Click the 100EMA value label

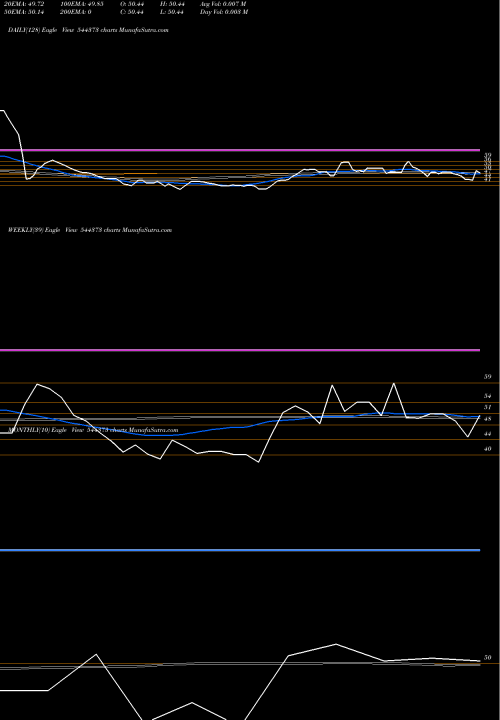tap(81, 4)
